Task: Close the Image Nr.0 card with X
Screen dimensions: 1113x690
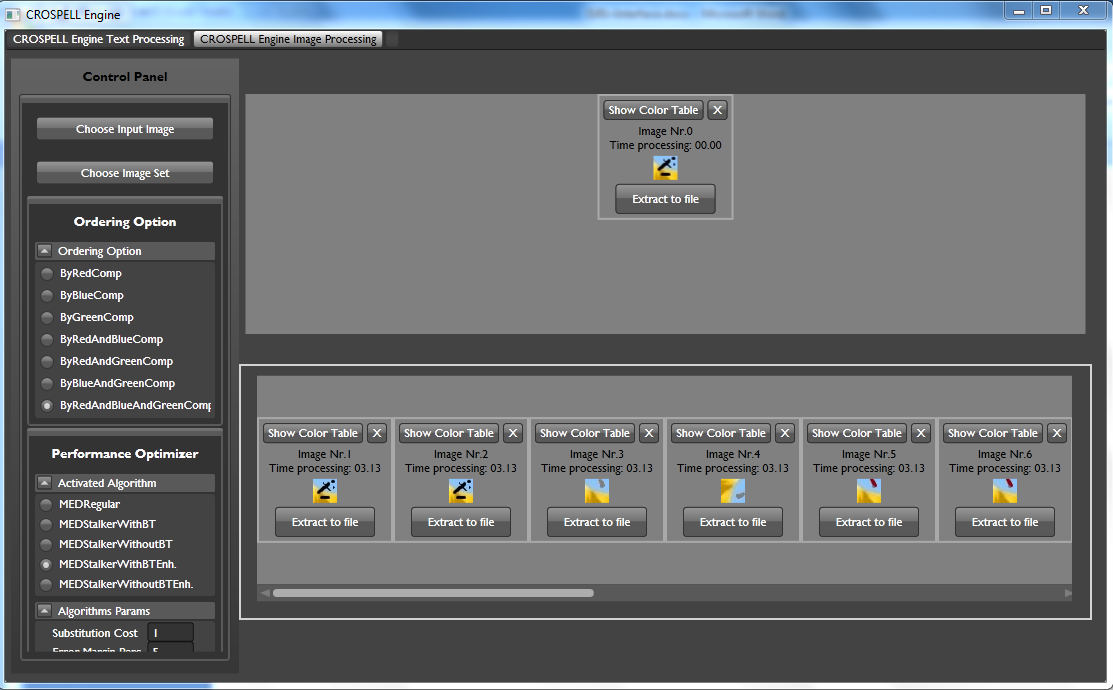Action: click(x=717, y=110)
